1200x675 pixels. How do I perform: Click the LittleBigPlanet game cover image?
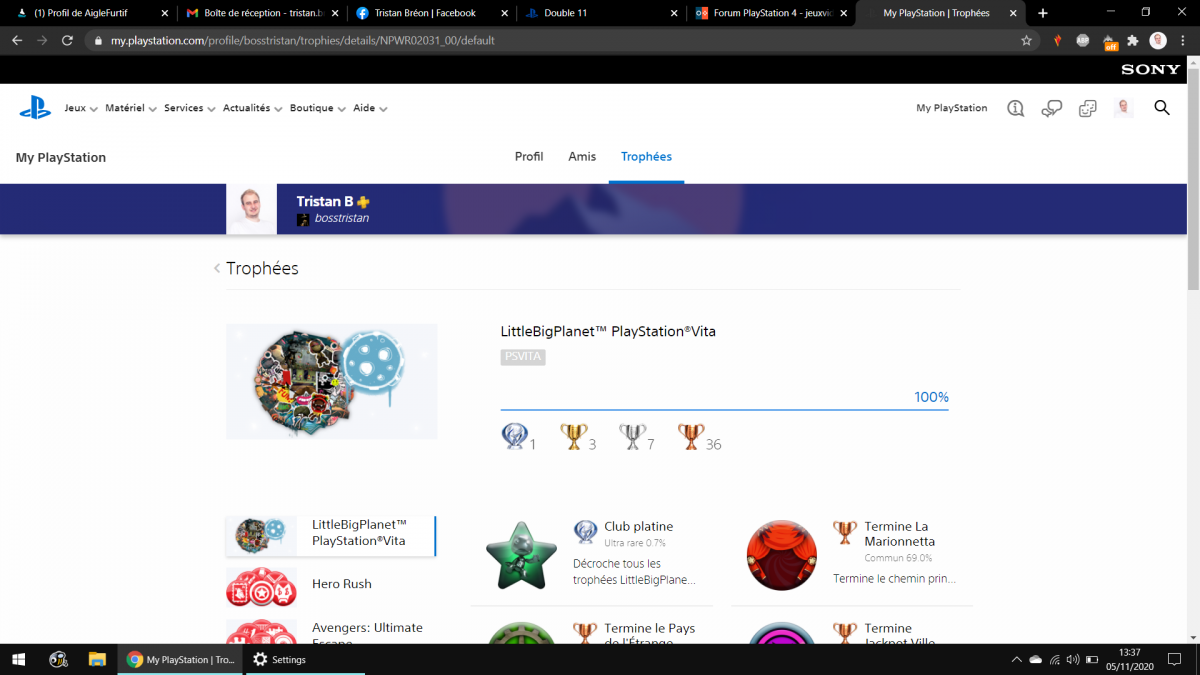(332, 381)
